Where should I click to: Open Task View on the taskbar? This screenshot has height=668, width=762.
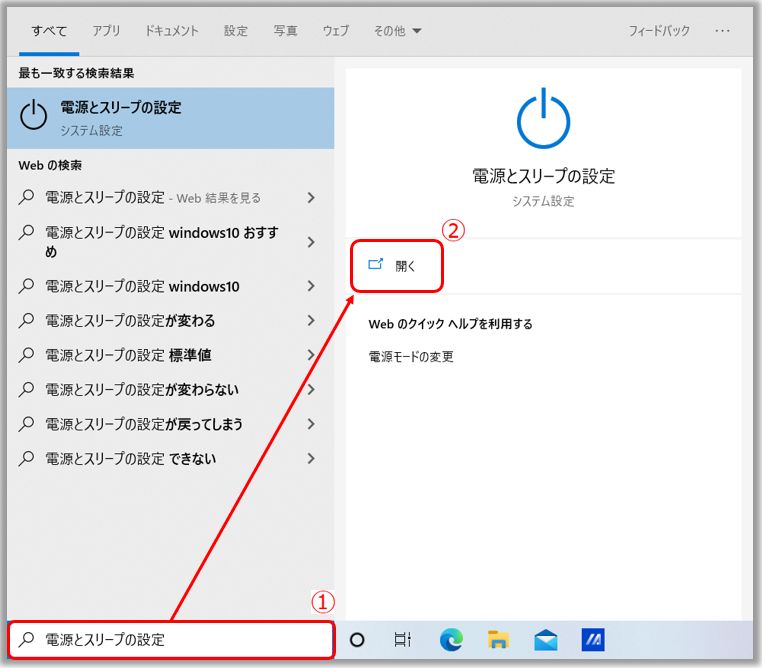(403, 640)
